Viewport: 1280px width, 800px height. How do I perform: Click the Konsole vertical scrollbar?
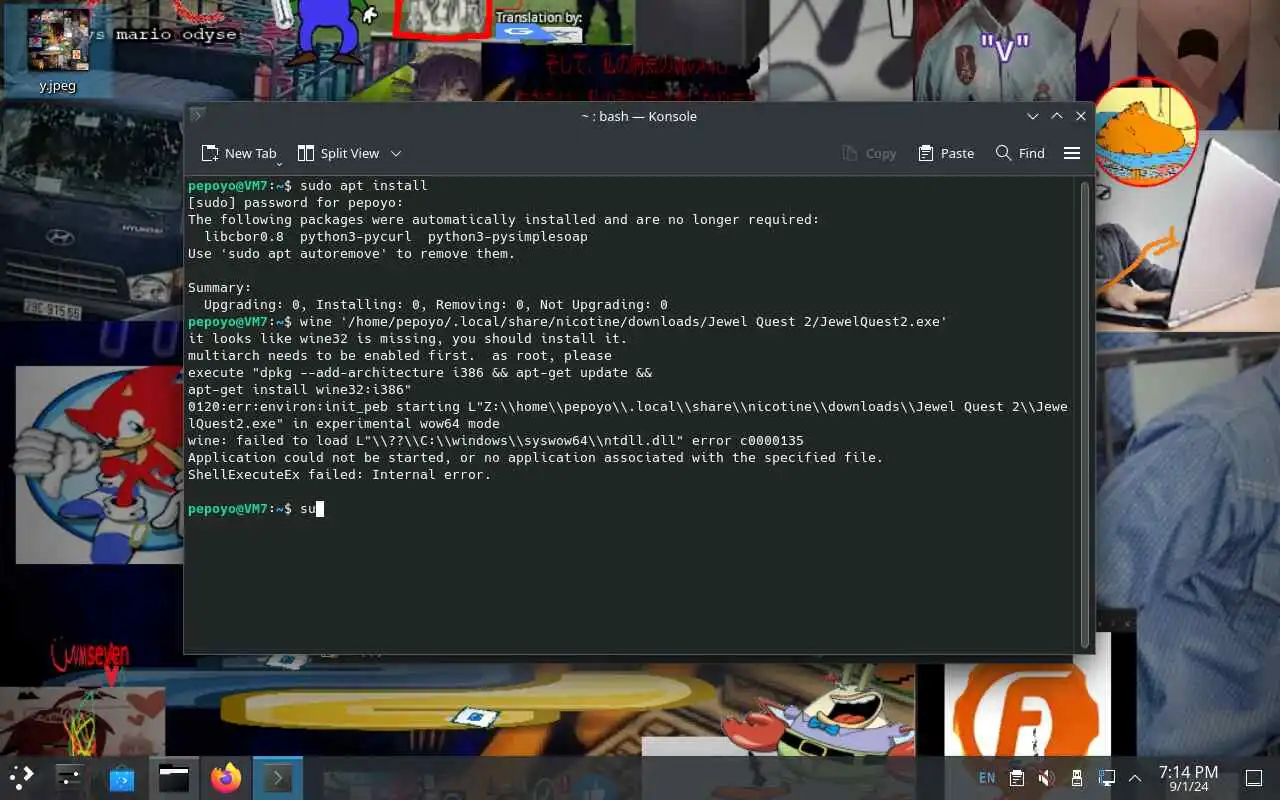(1085, 414)
